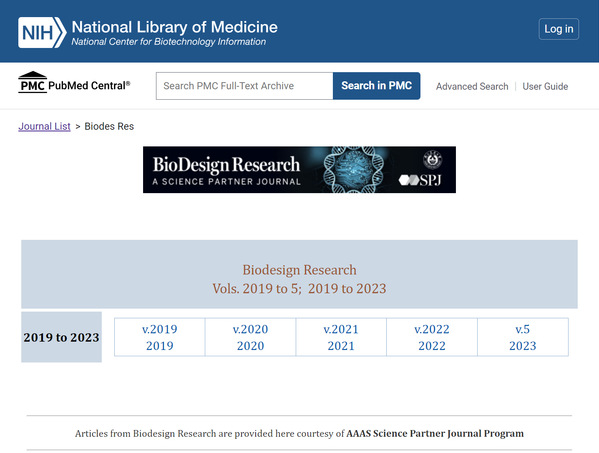Open volume v.2019 issue list

(160, 337)
